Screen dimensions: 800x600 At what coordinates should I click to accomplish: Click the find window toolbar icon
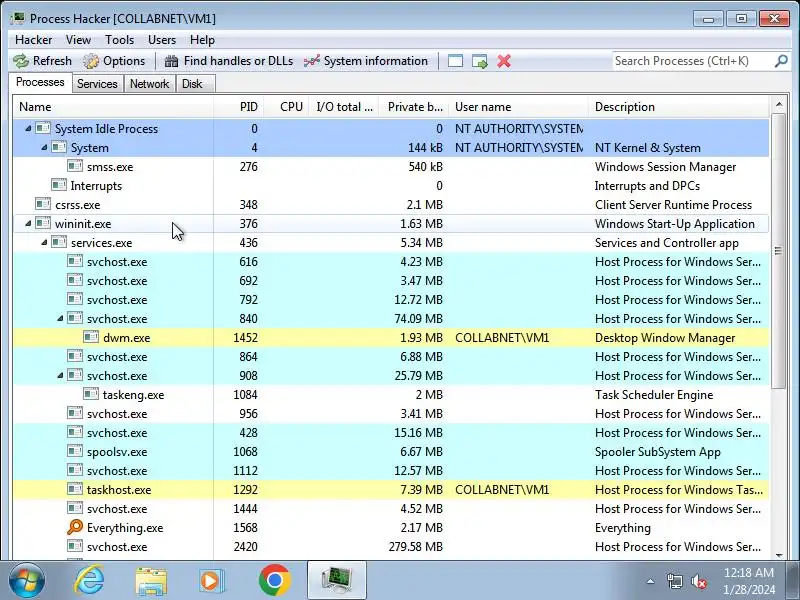[x=455, y=61]
